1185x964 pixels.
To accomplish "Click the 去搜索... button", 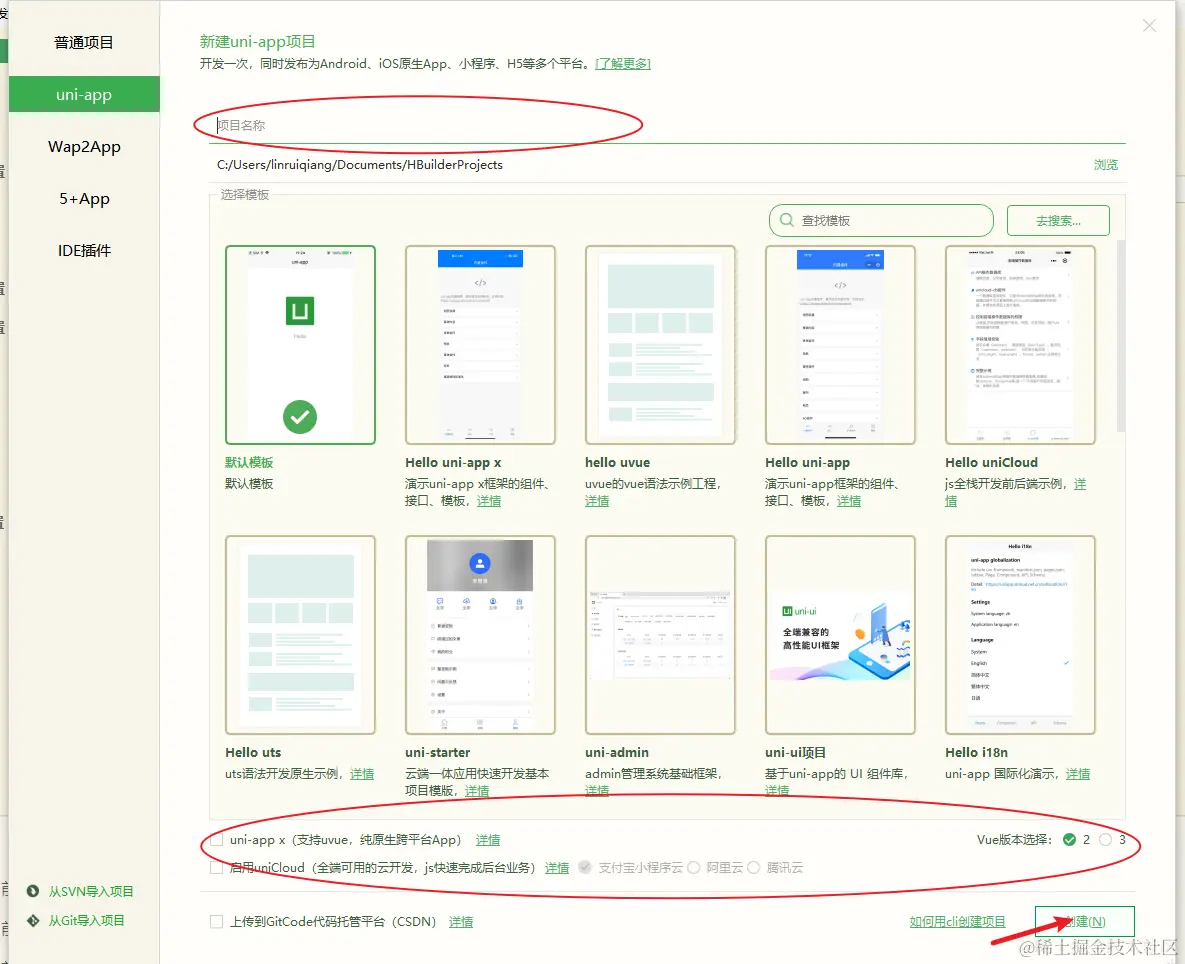I will pyautogui.click(x=1058, y=221).
